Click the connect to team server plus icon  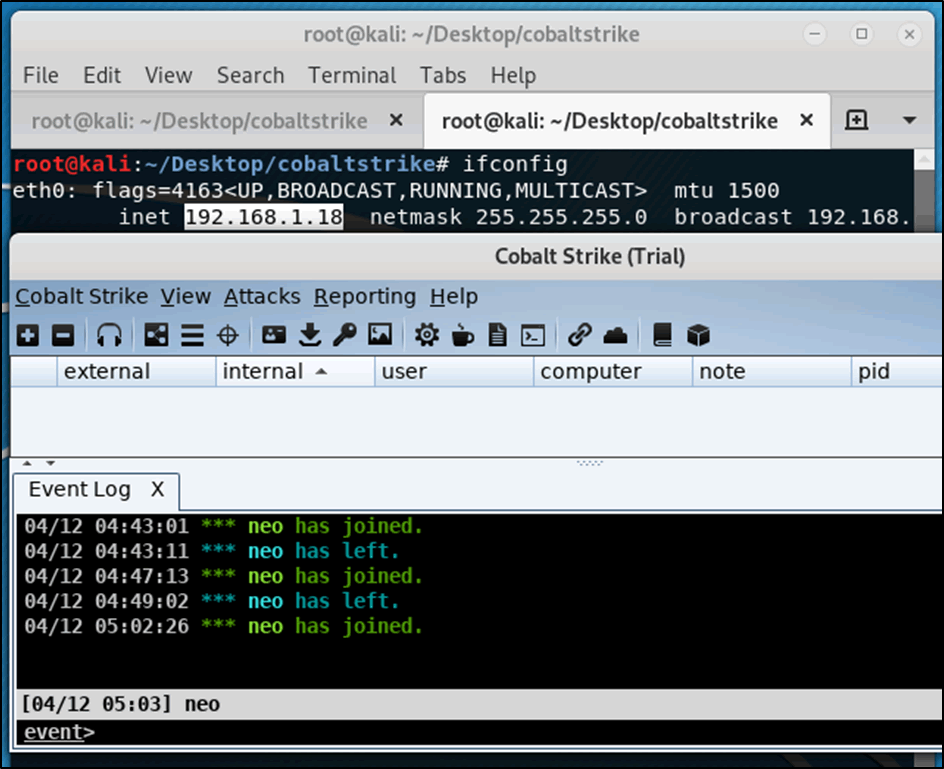(28, 335)
